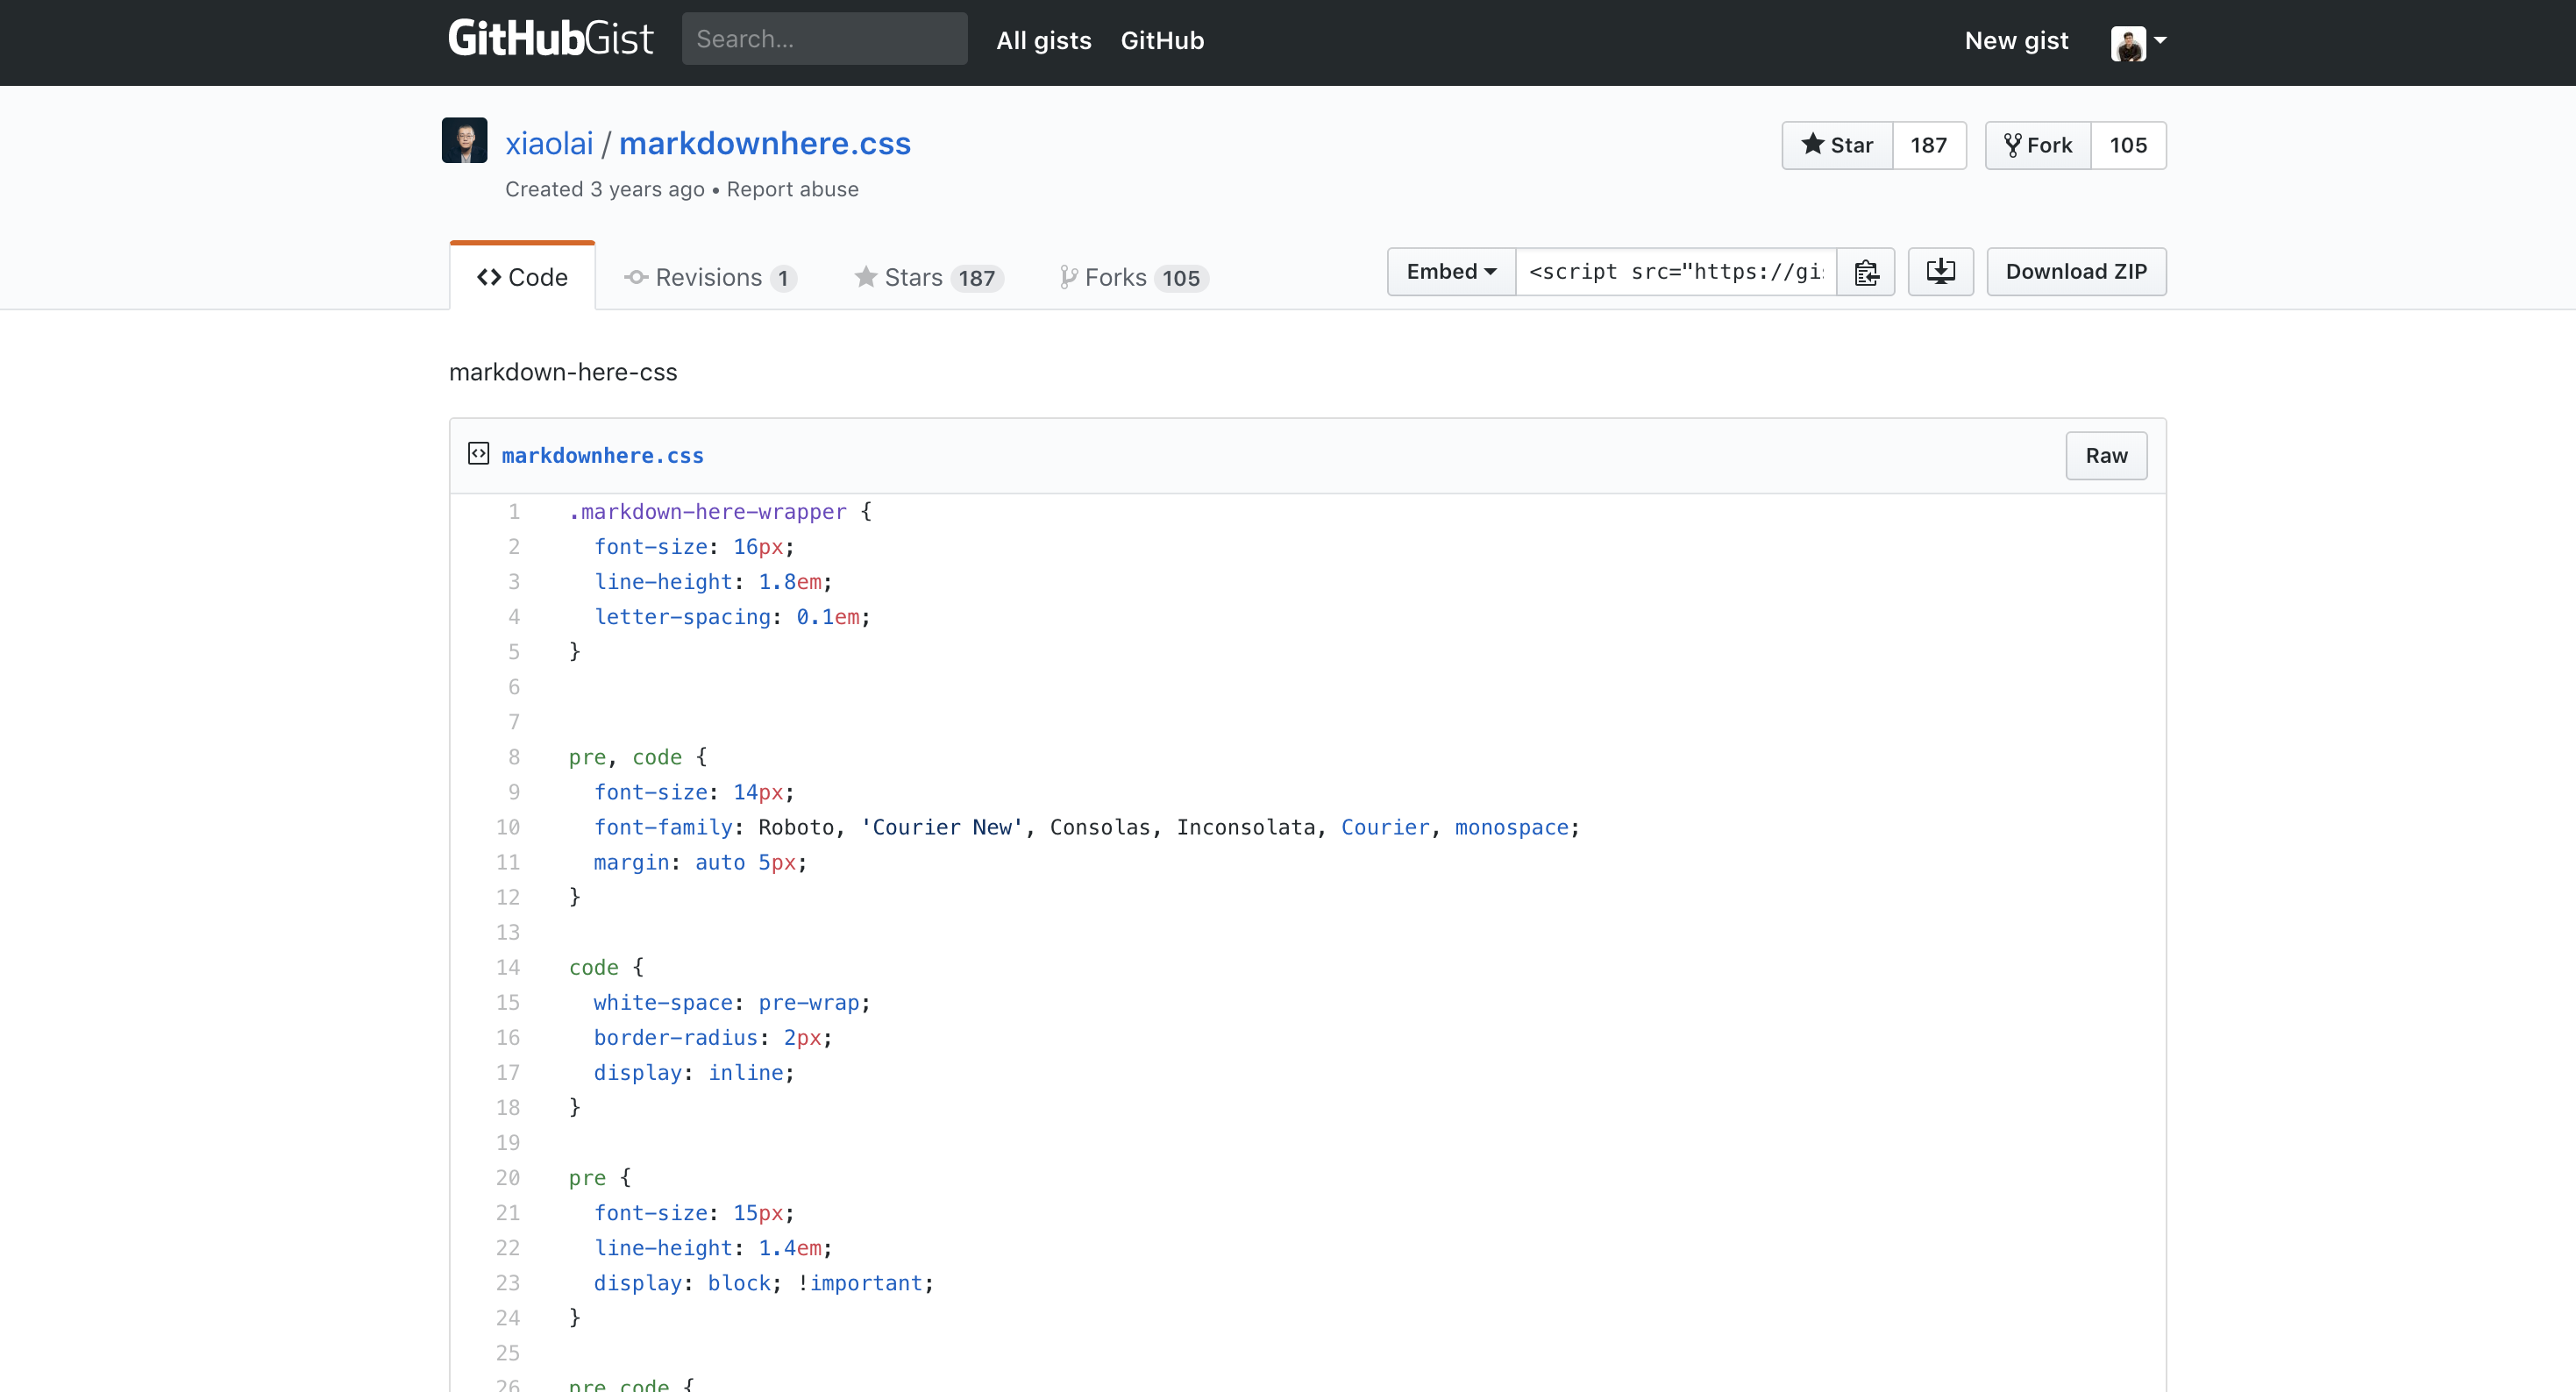
Task: Click the code file icon beside markdownhere.css
Action: pos(479,454)
